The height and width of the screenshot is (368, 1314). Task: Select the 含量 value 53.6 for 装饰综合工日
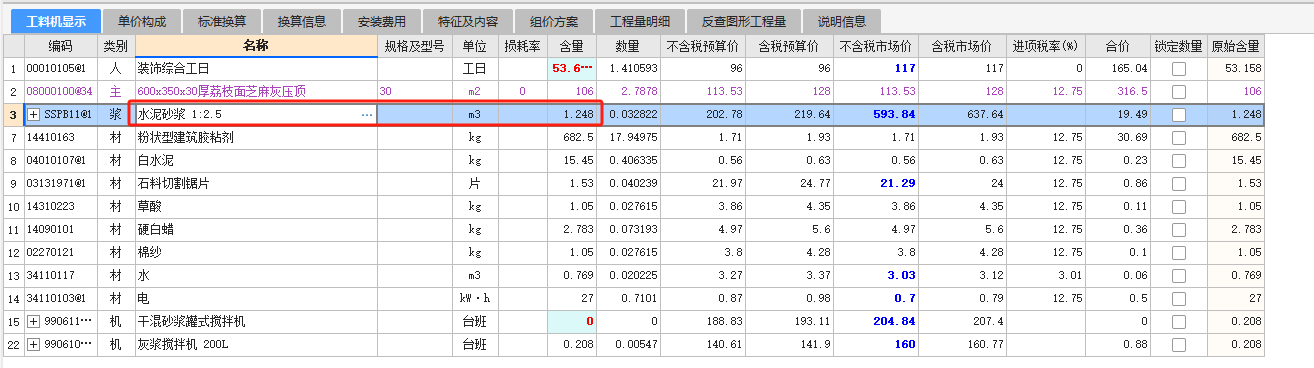pyautogui.click(x=572, y=68)
